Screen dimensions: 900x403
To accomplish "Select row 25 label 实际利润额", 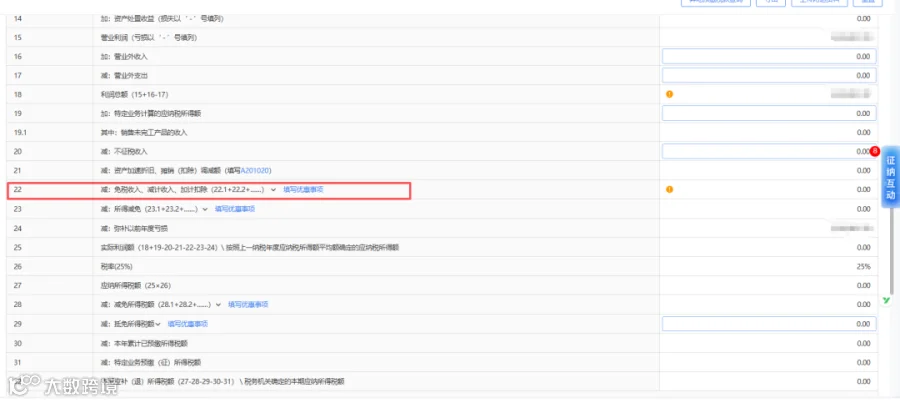I will tap(249, 247).
